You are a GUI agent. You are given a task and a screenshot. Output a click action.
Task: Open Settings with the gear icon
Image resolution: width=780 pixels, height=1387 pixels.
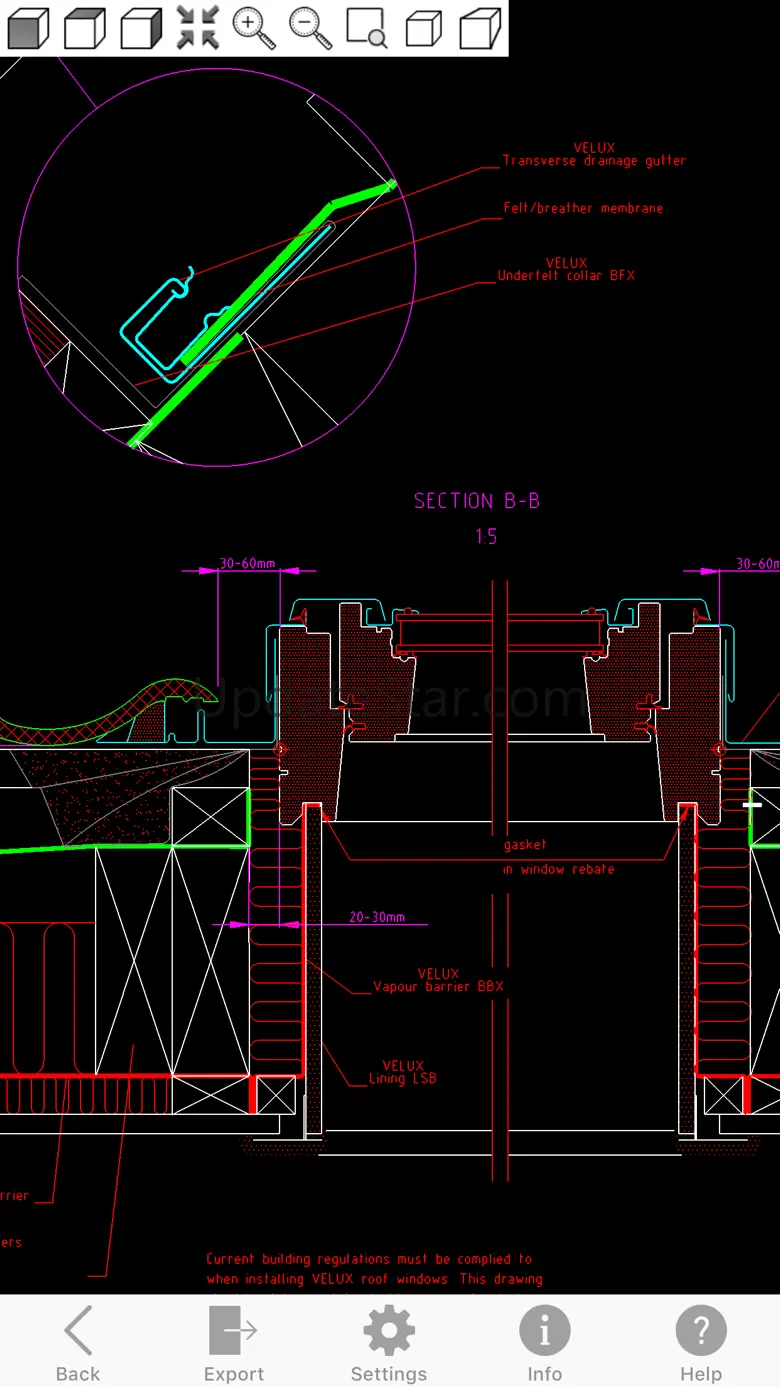click(x=389, y=1343)
